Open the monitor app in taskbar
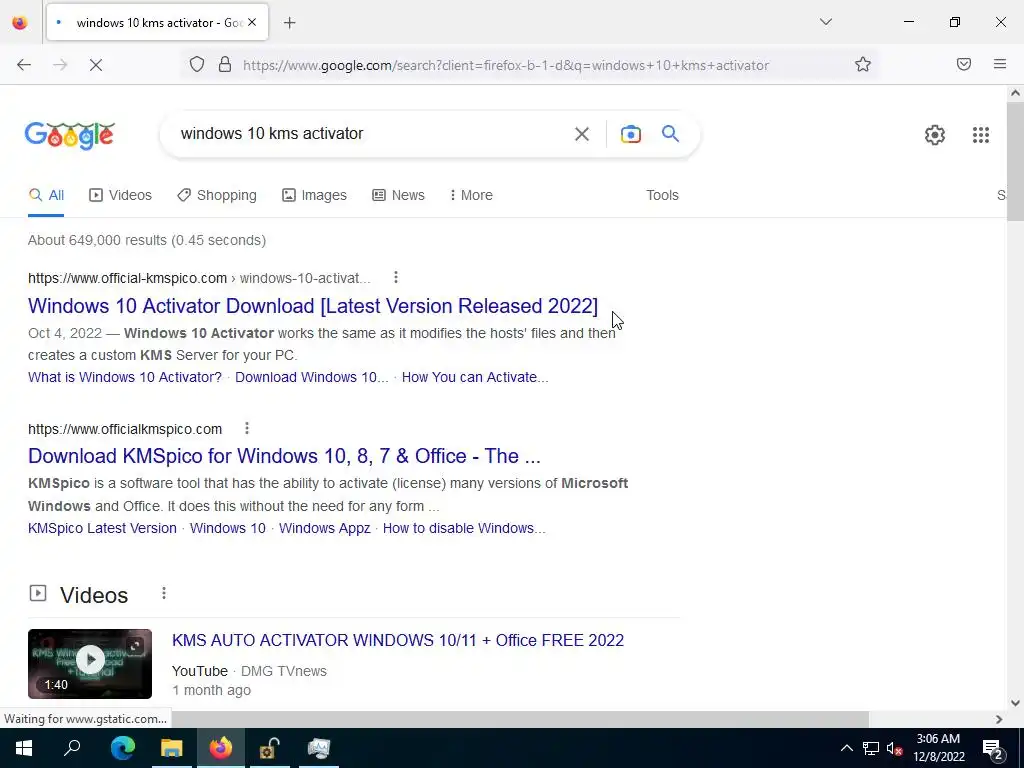The image size is (1024, 768). click(319, 748)
